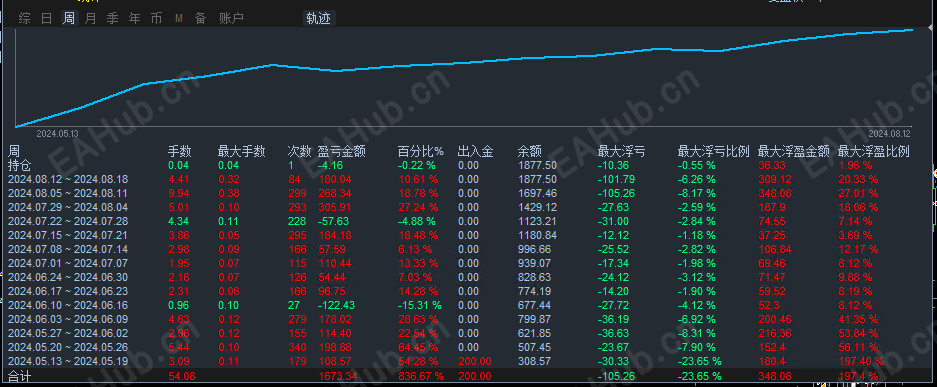Click the 0.38 max lots cell

(x=228, y=194)
